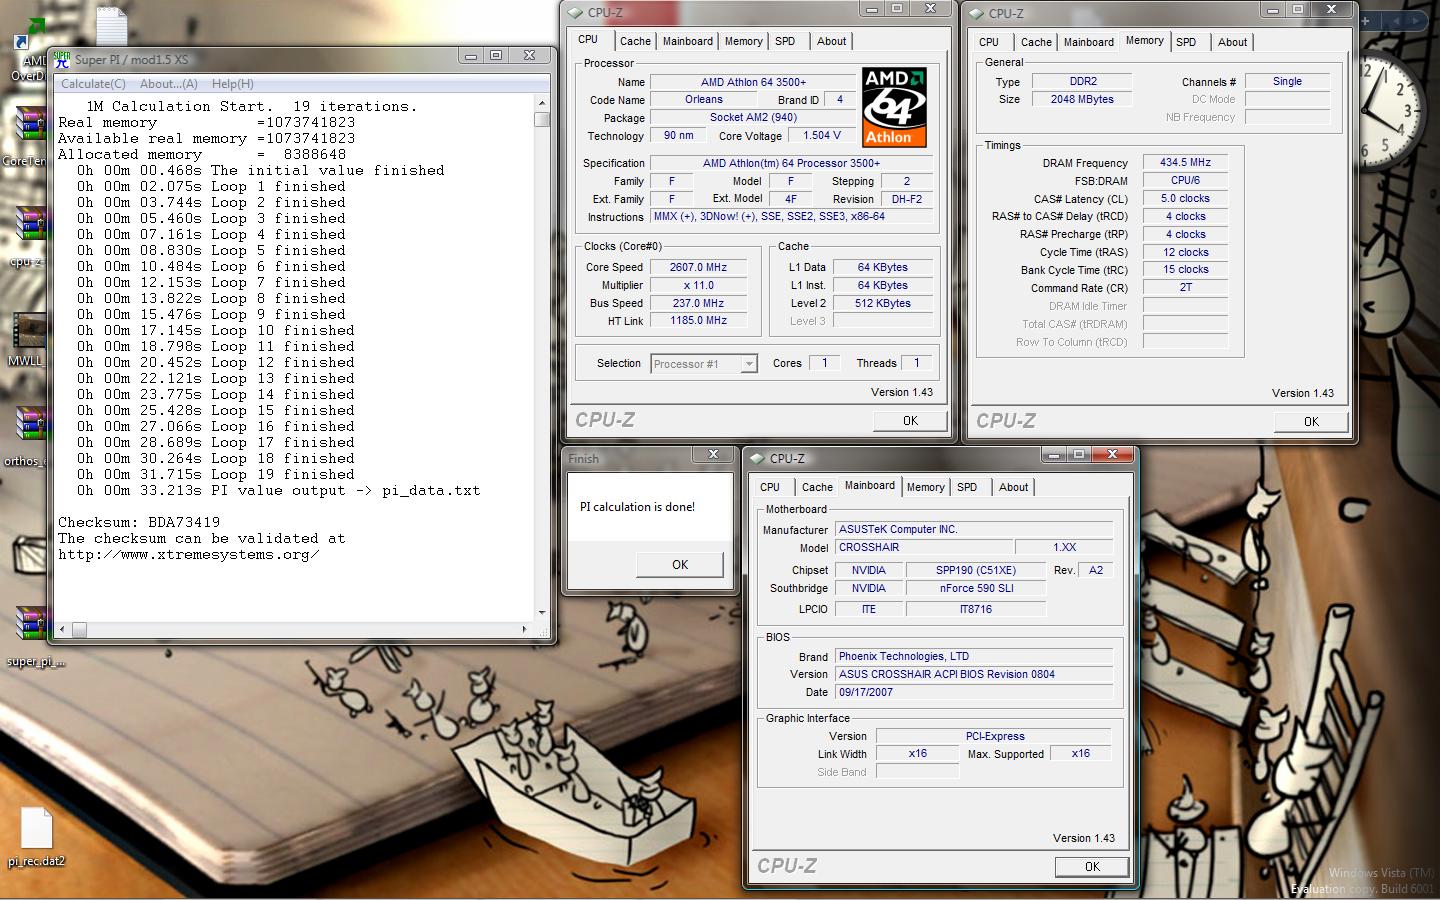This screenshot has width=1440, height=900.
Task: Click the HT Link value 1185.0 MHz
Action: [x=698, y=320]
